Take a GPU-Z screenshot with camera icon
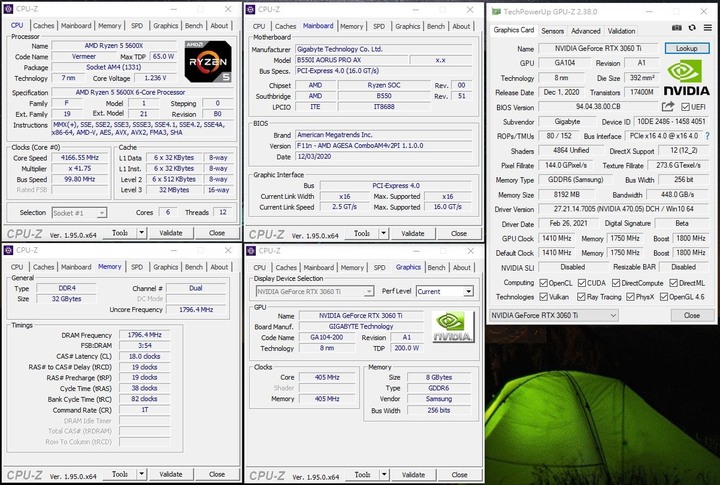The height and width of the screenshot is (485, 720). 676,28
